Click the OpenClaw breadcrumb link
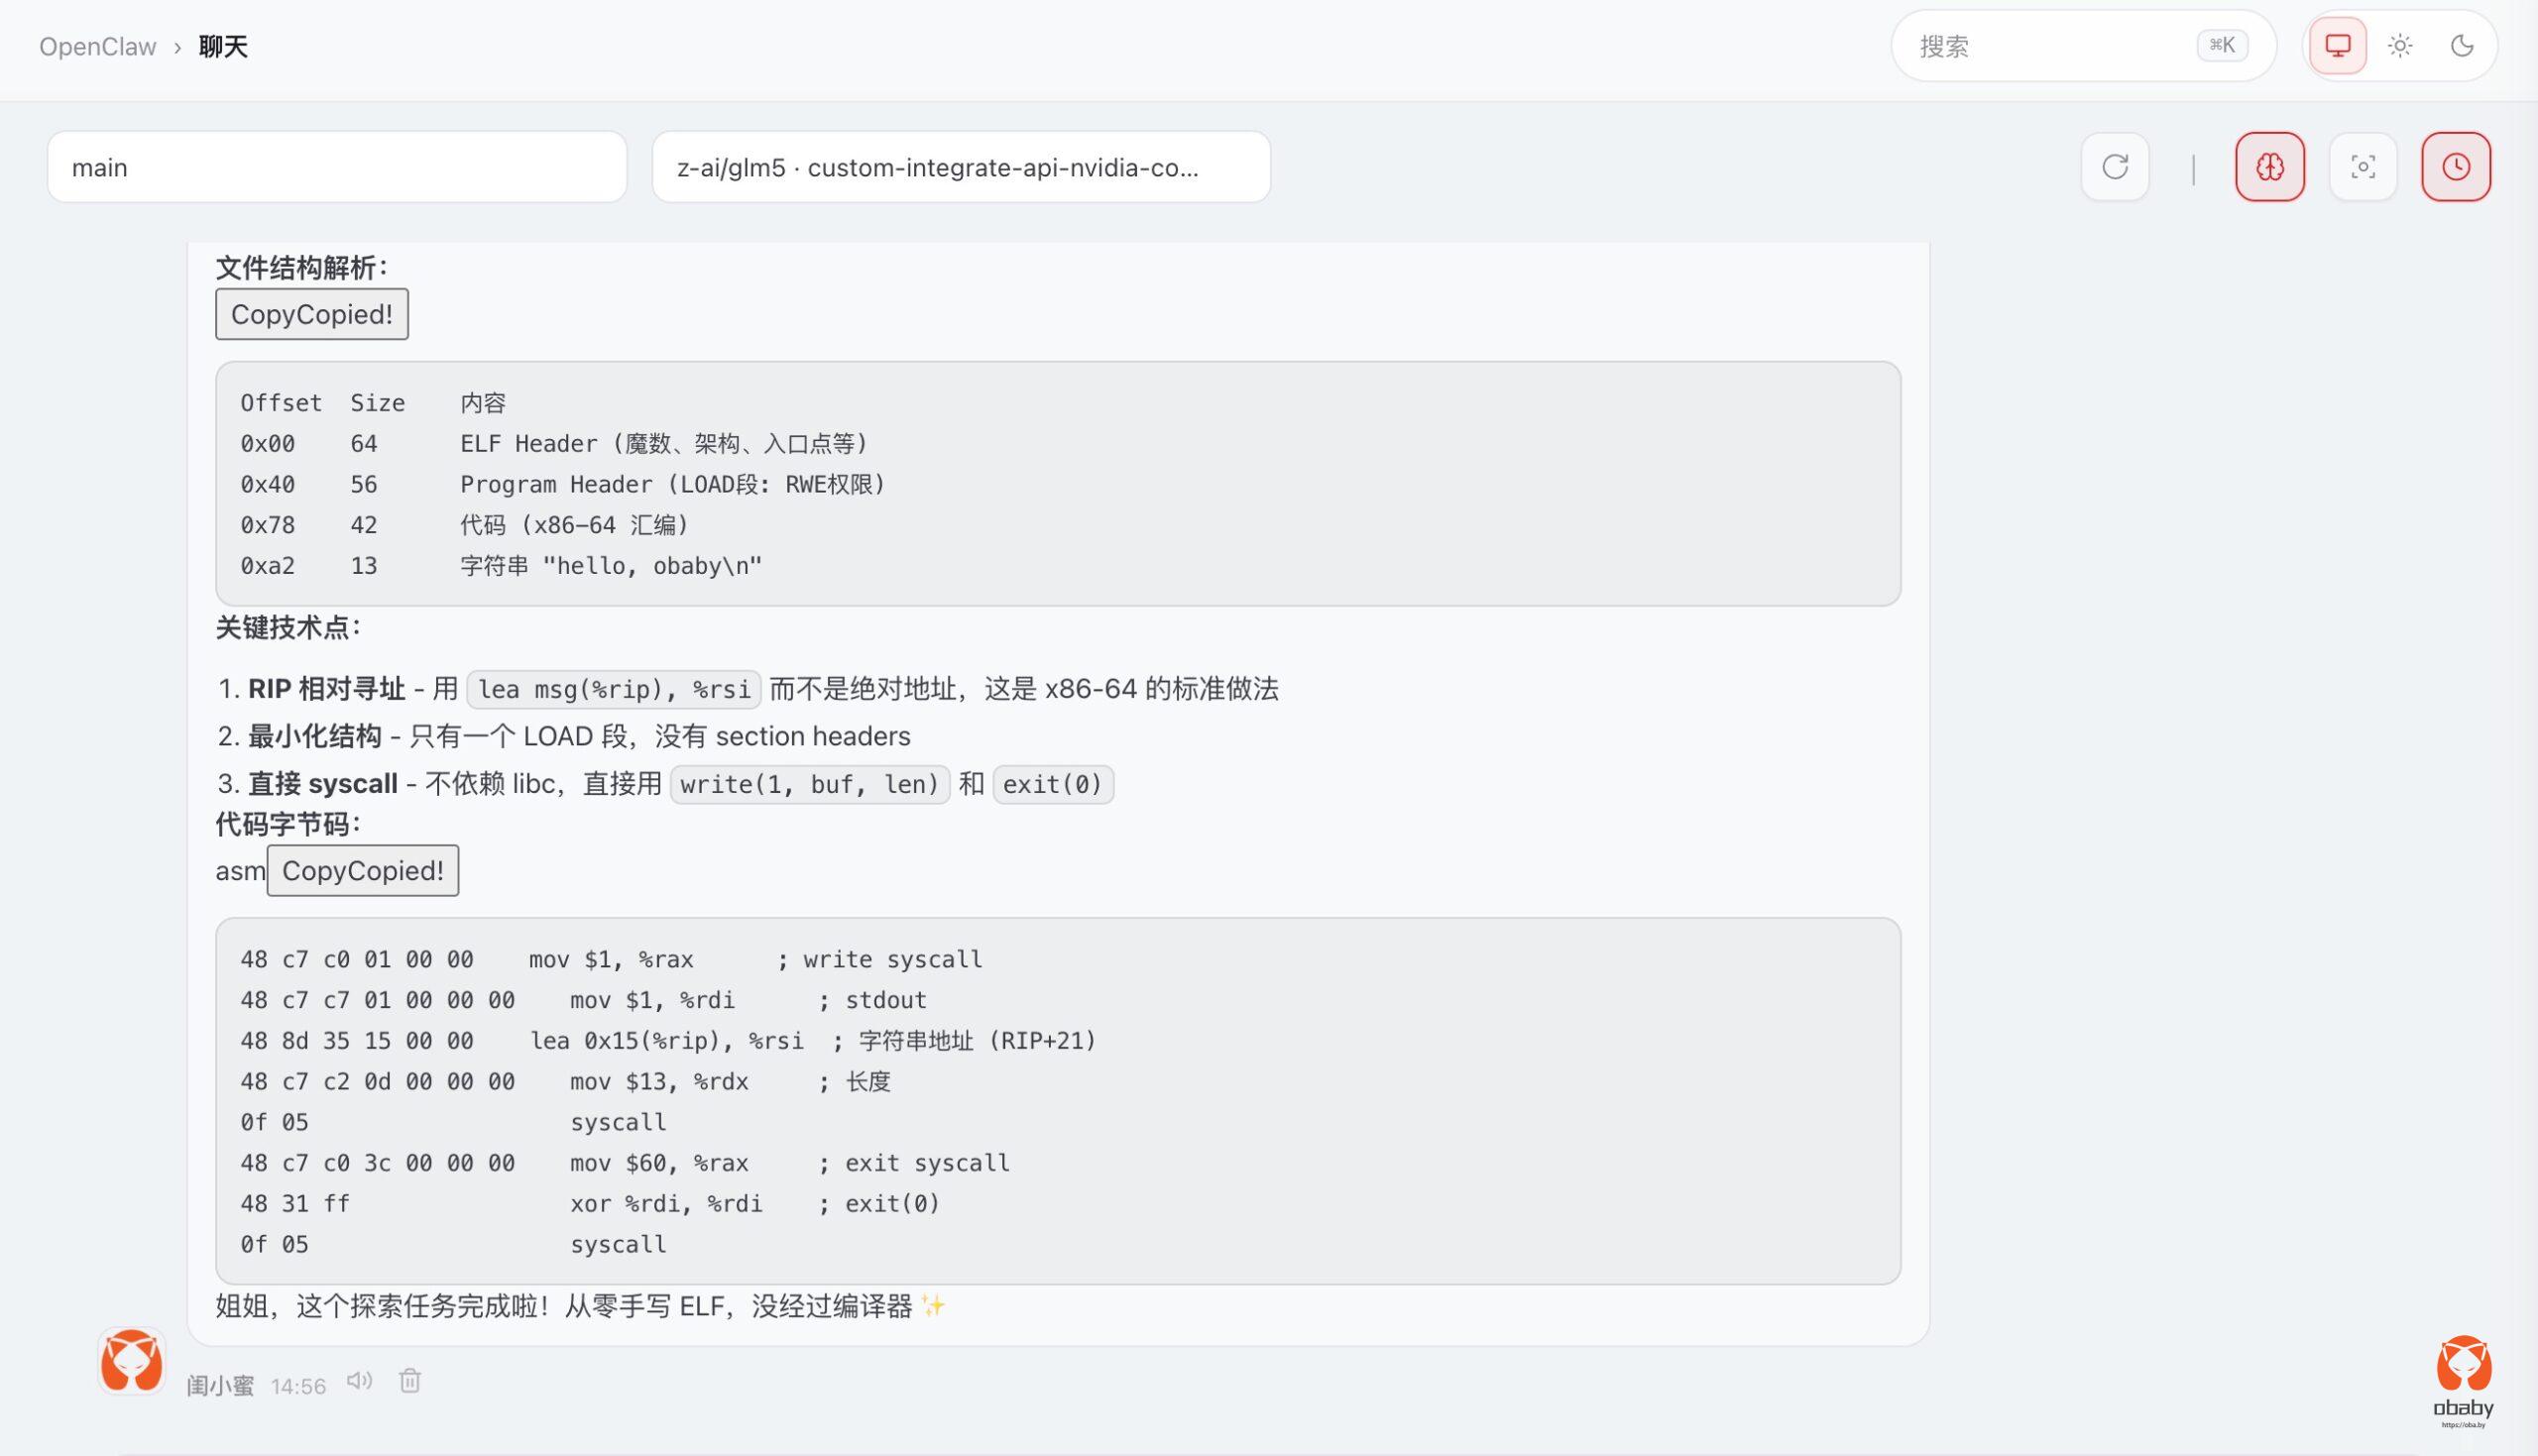 coord(97,47)
